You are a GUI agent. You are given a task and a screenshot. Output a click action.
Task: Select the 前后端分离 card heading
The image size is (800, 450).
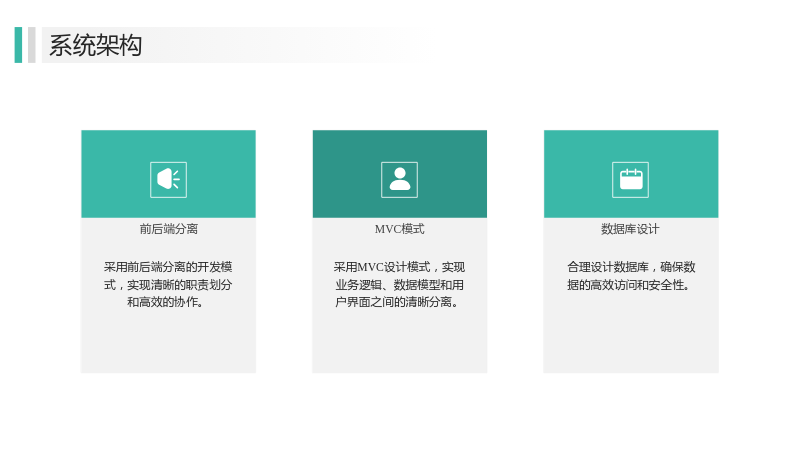point(168,229)
